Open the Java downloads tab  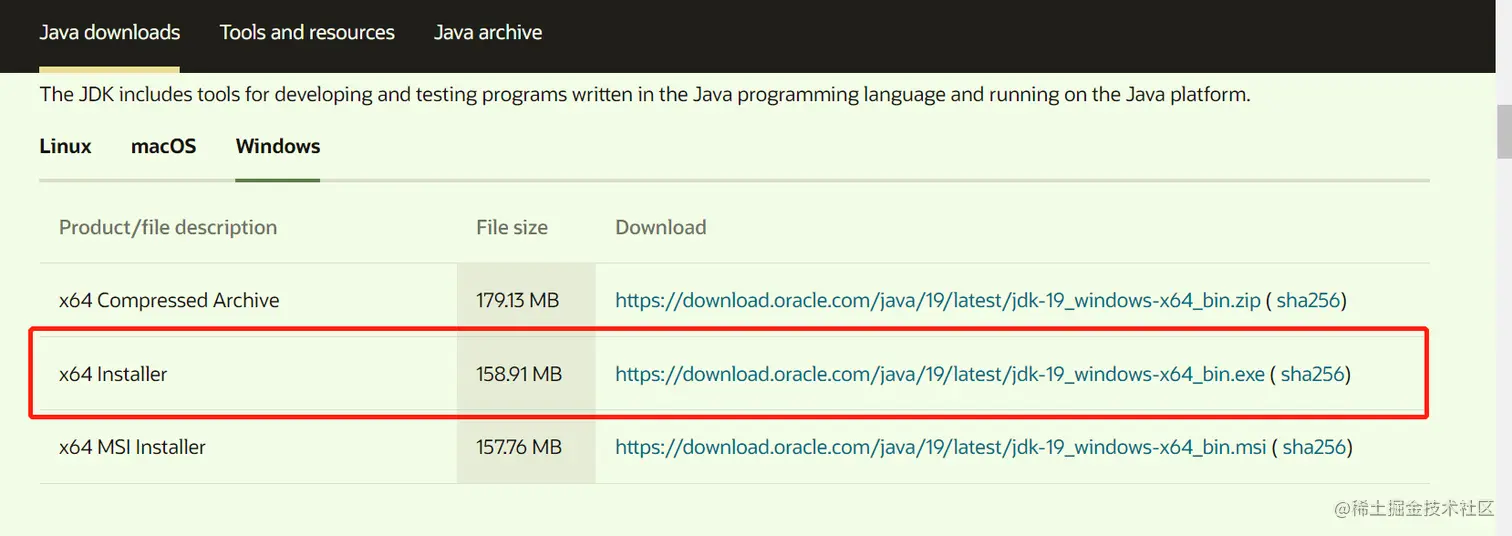click(x=110, y=32)
